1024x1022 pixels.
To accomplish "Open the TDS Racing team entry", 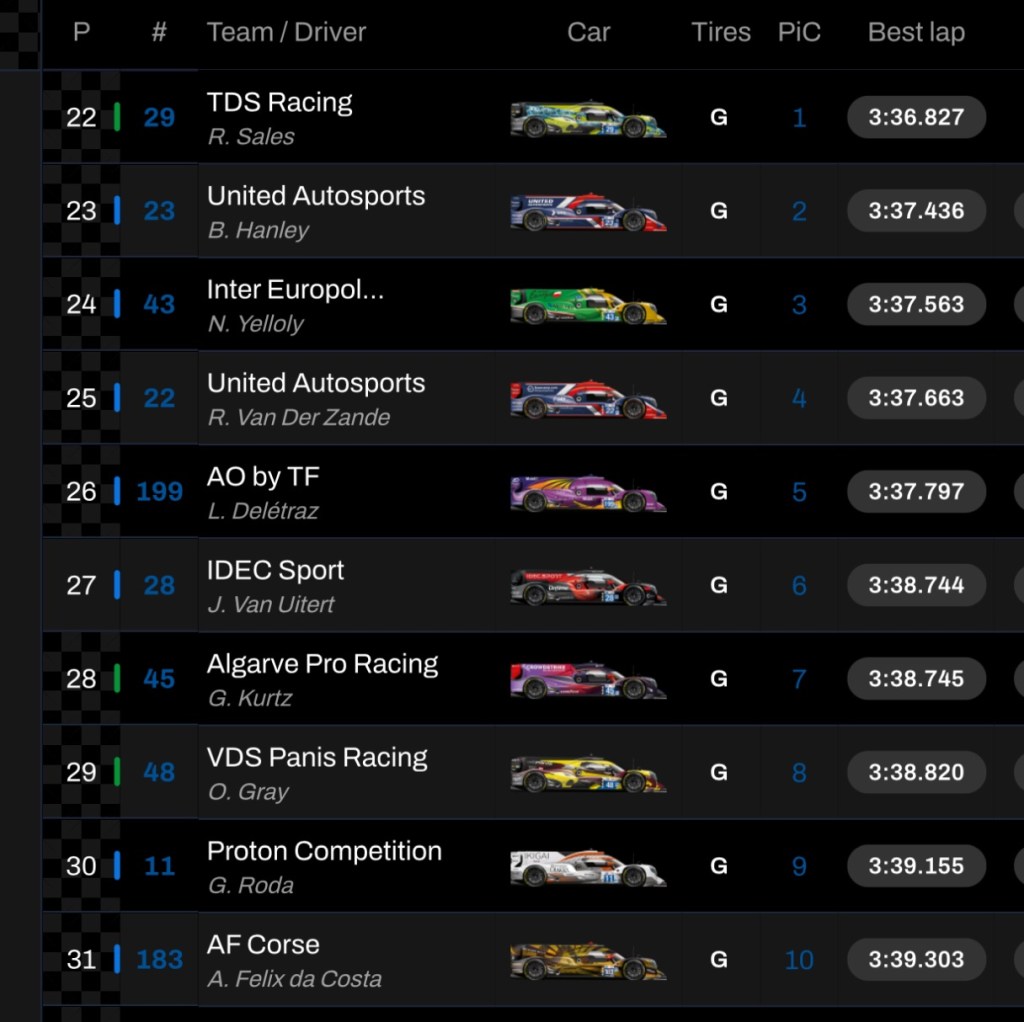I will tap(280, 103).
